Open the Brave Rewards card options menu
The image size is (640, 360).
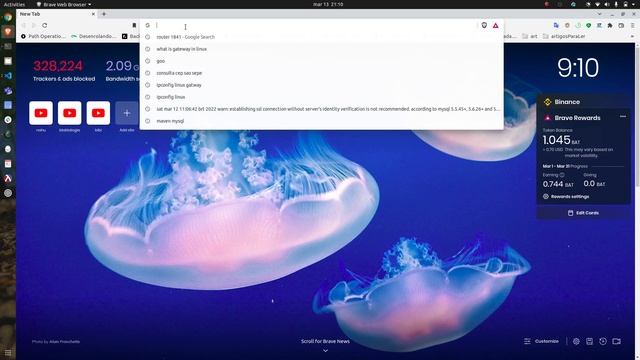[x=623, y=117]
